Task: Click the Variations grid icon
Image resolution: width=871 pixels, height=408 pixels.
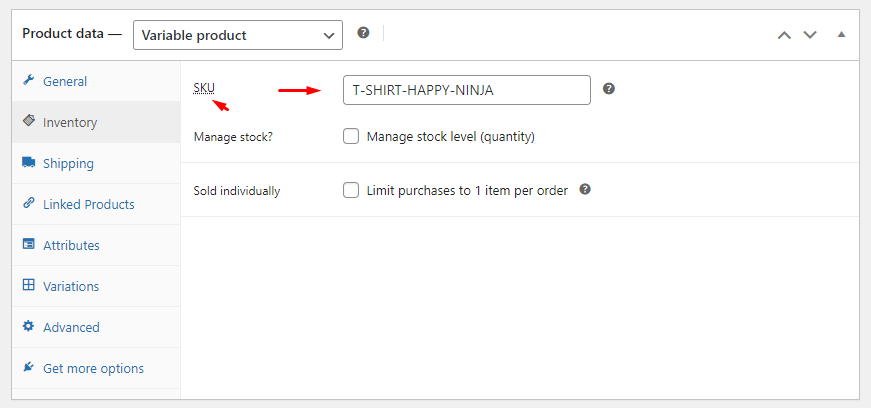Action: (x=28, y=285)
